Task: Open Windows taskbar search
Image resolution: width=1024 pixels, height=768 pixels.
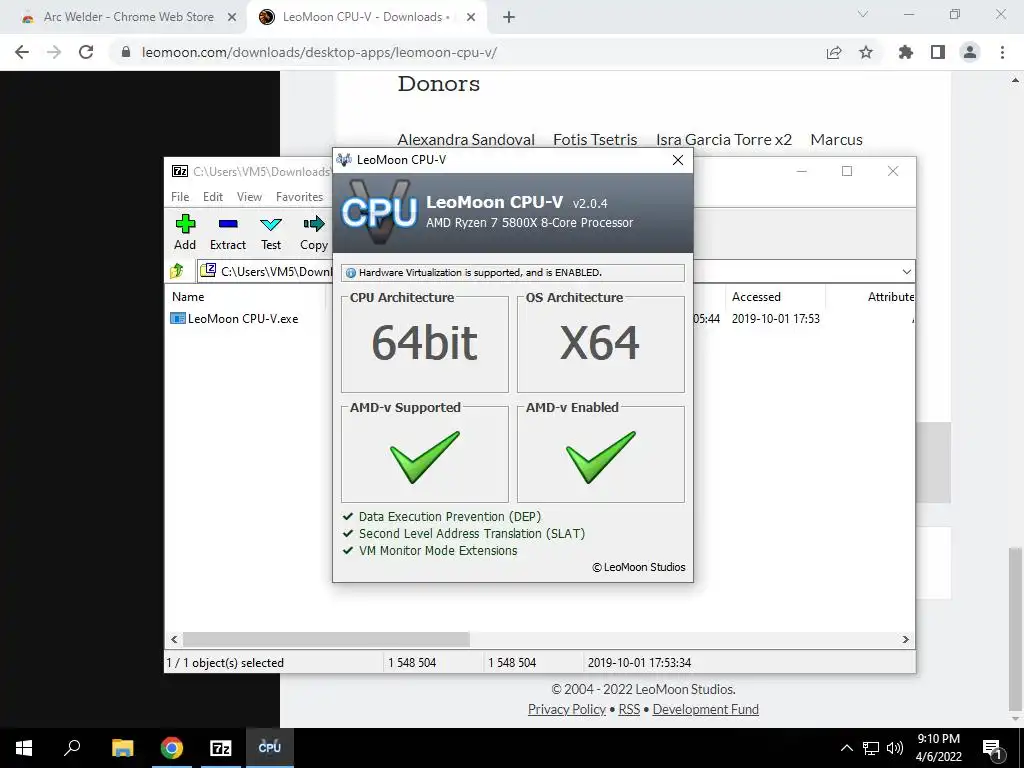Action: click(72, 748)
